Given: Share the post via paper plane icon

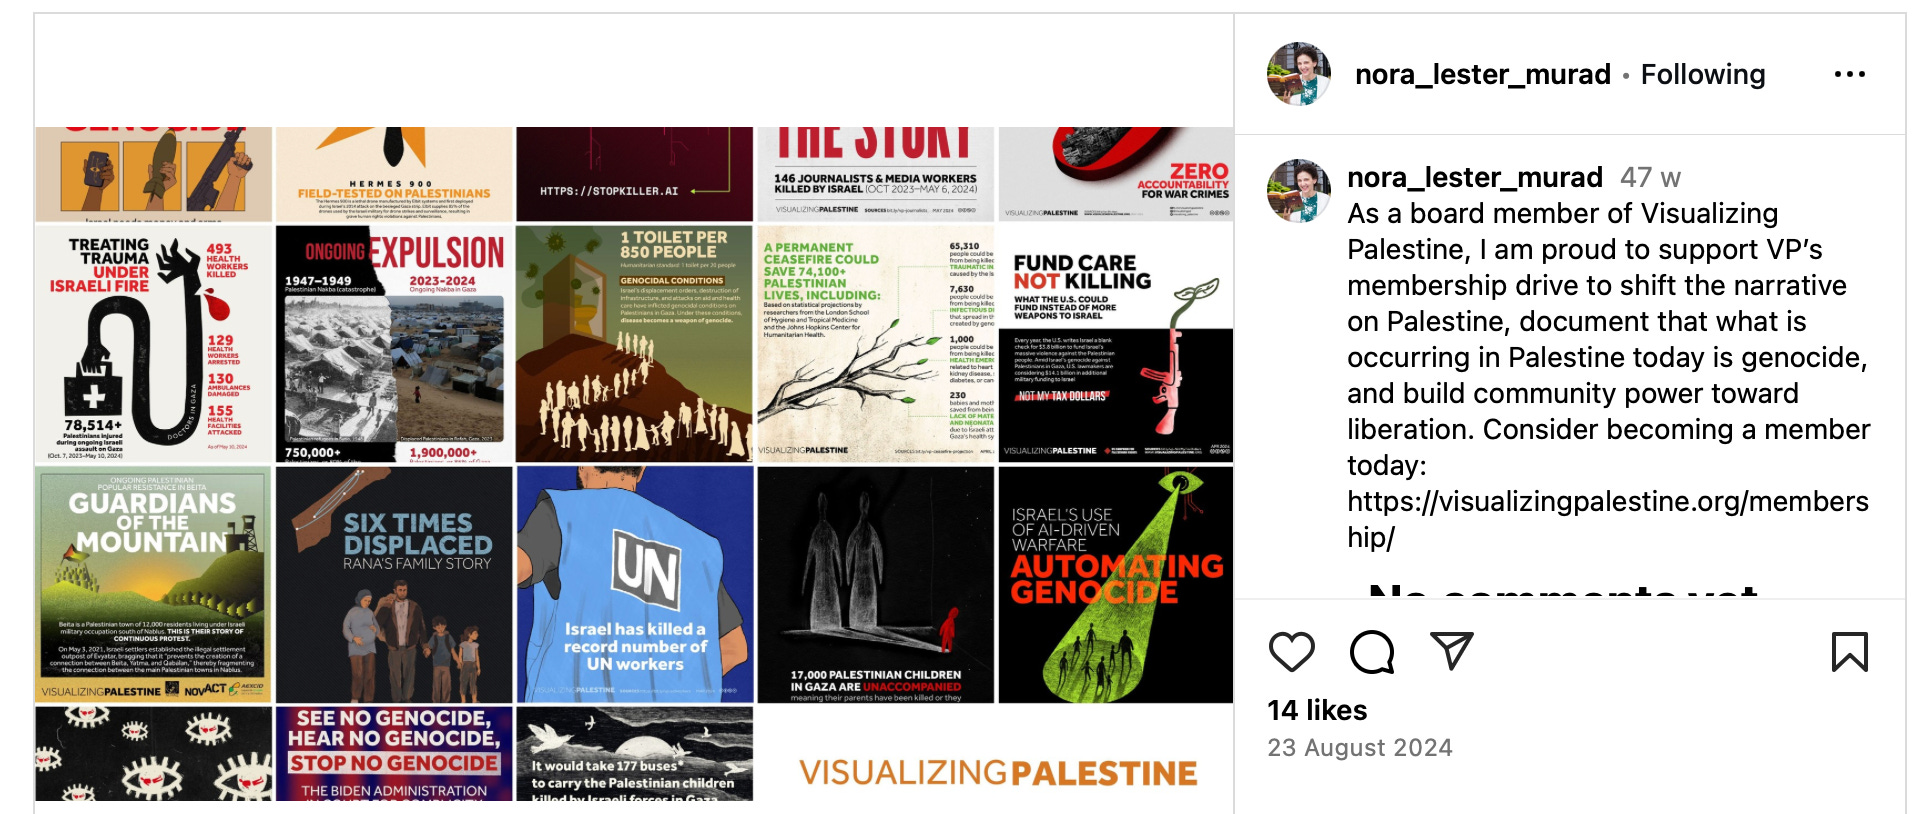Looking at the screenshot, I should 1451,651.
